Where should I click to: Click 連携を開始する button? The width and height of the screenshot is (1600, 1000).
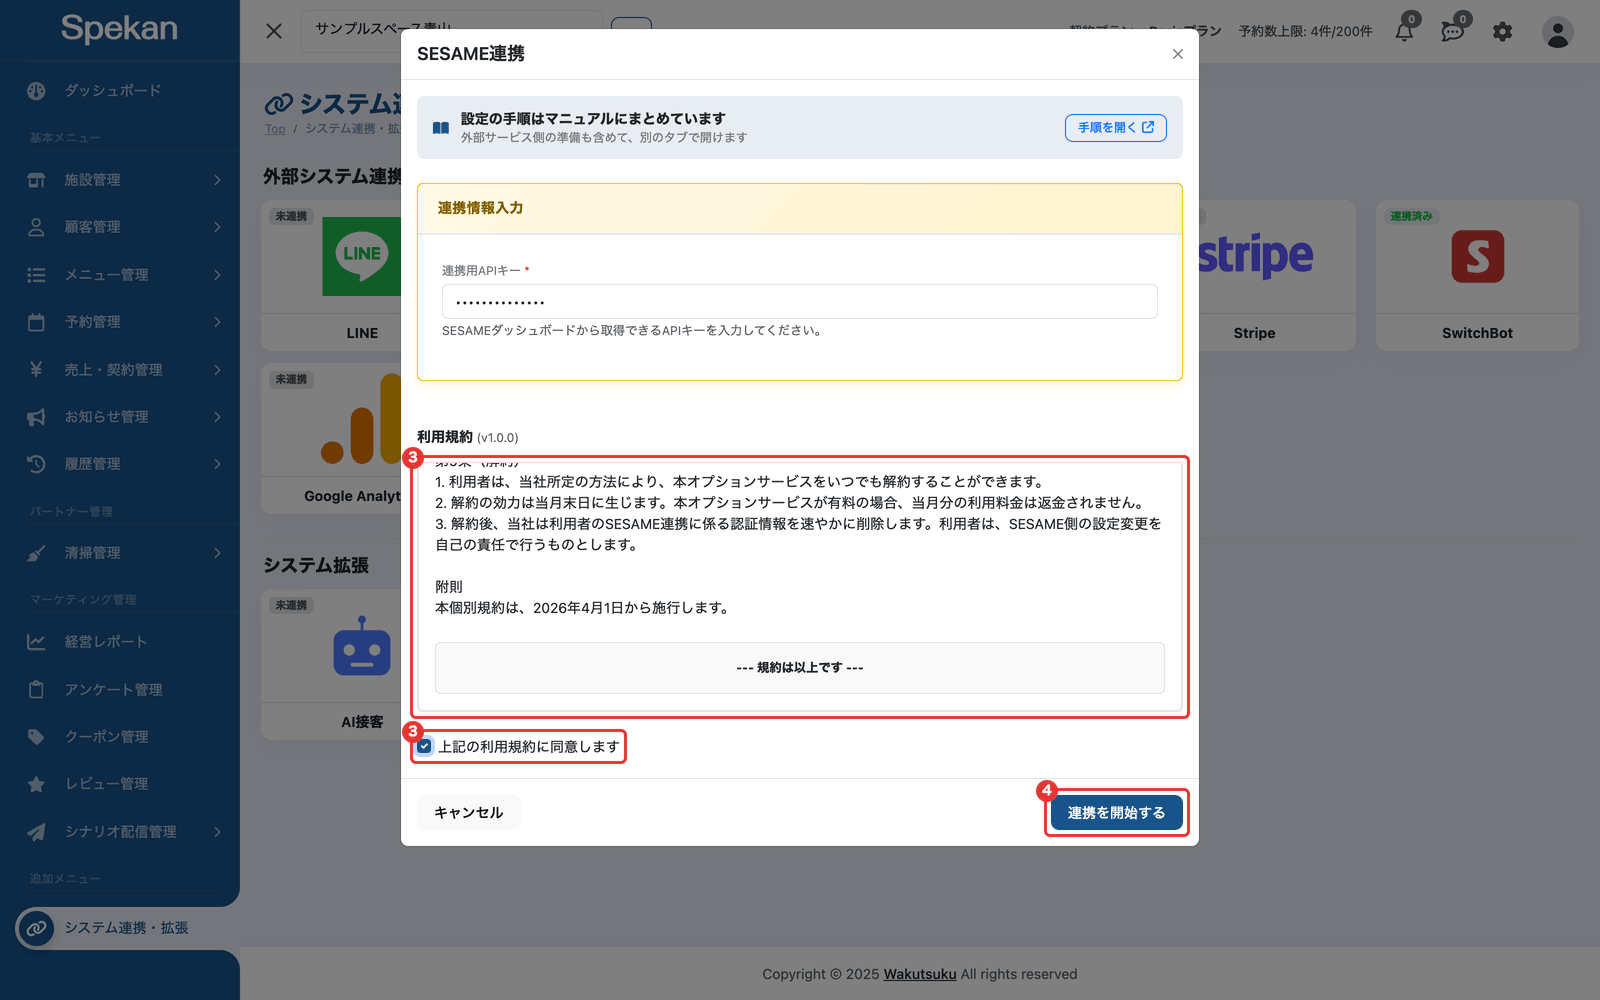1116,812
